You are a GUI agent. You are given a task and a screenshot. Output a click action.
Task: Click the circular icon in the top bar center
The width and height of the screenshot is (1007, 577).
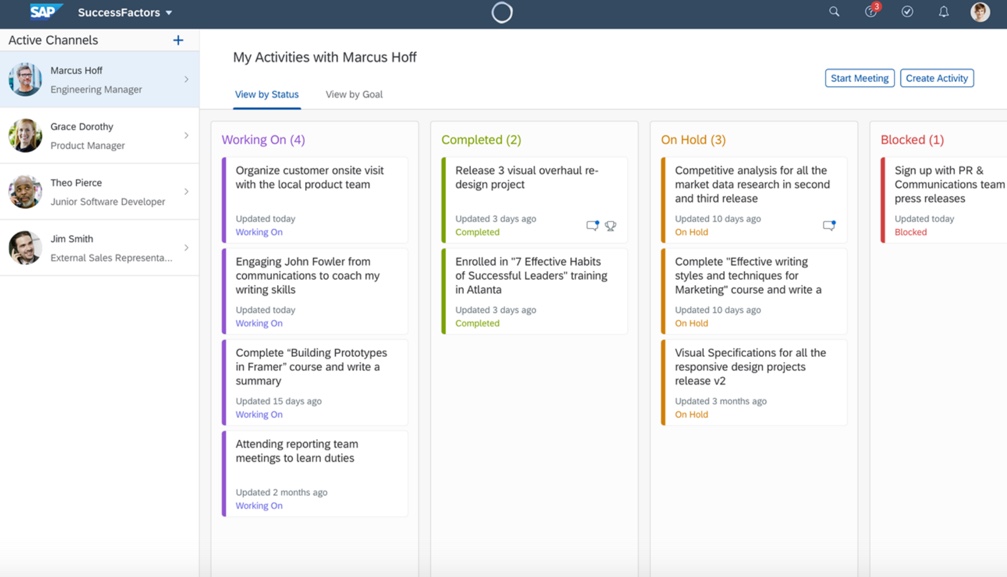(502, 12)
